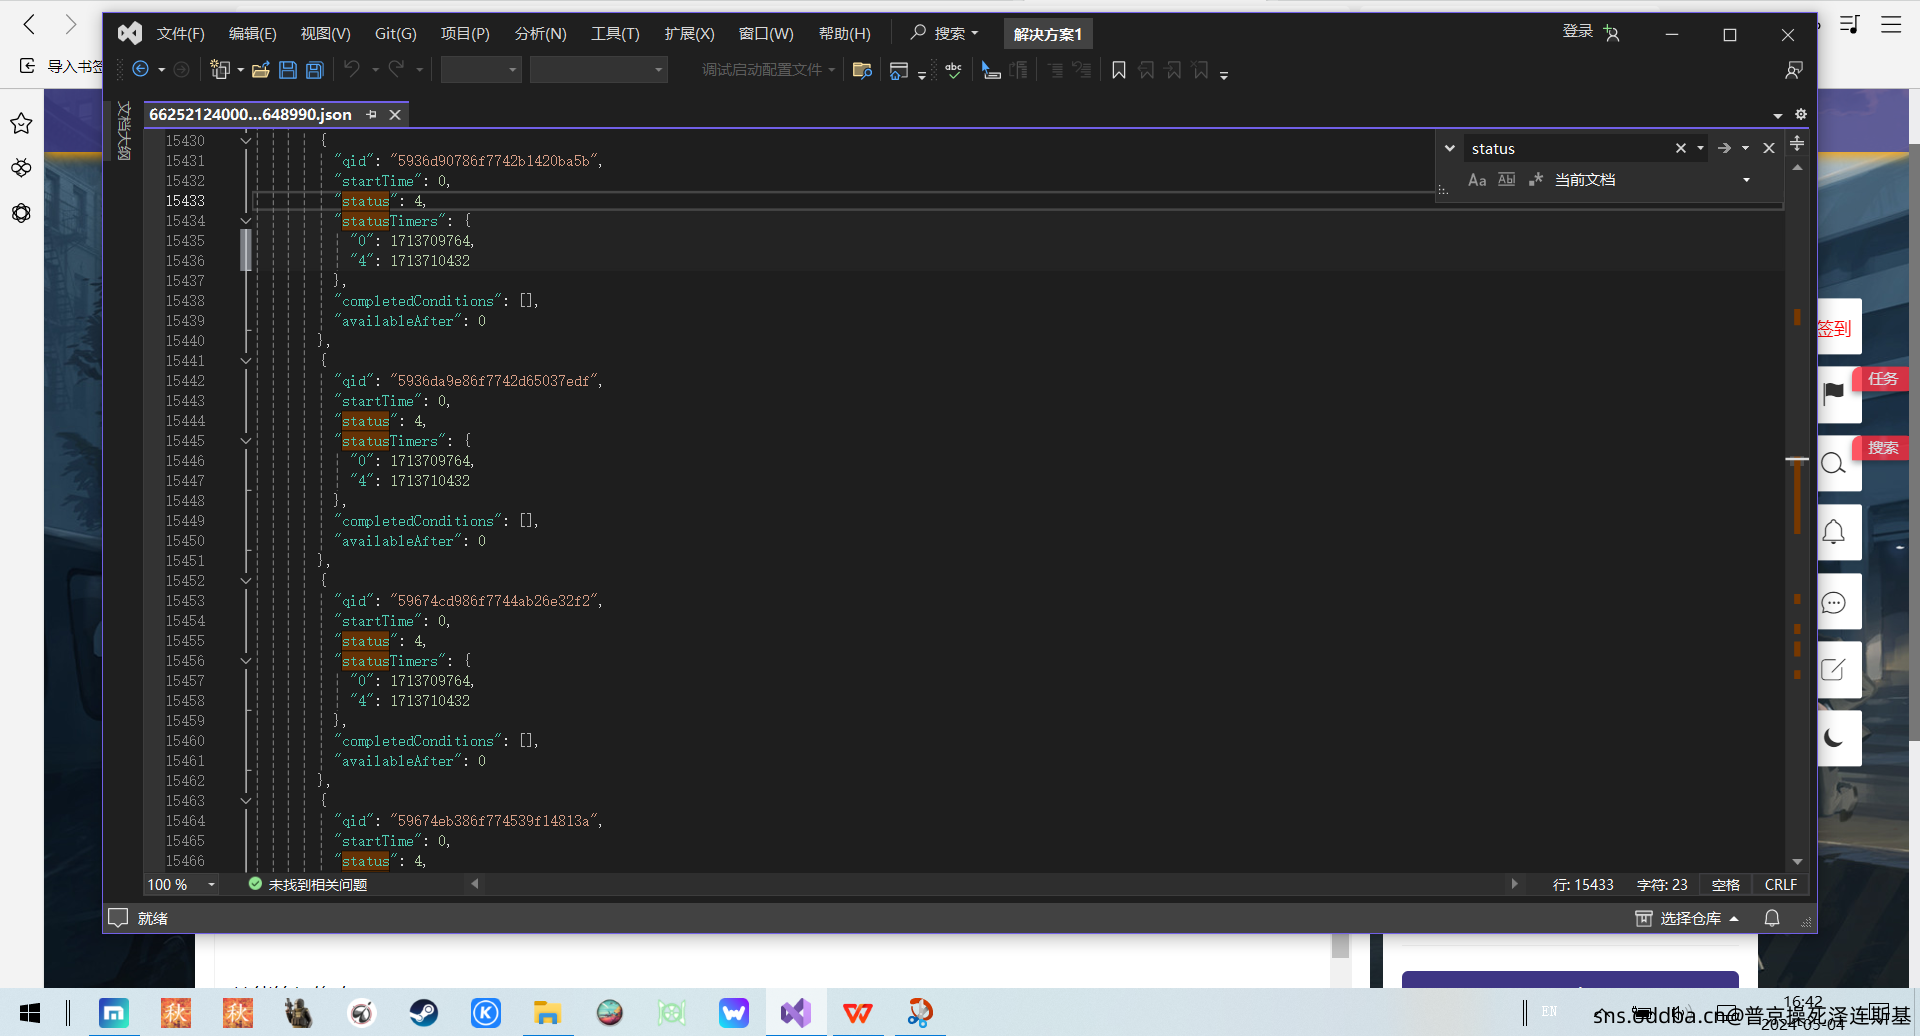Click the Save file icon in toolbar
The image size is (1920, 1036).
click(x=288, y=70)
